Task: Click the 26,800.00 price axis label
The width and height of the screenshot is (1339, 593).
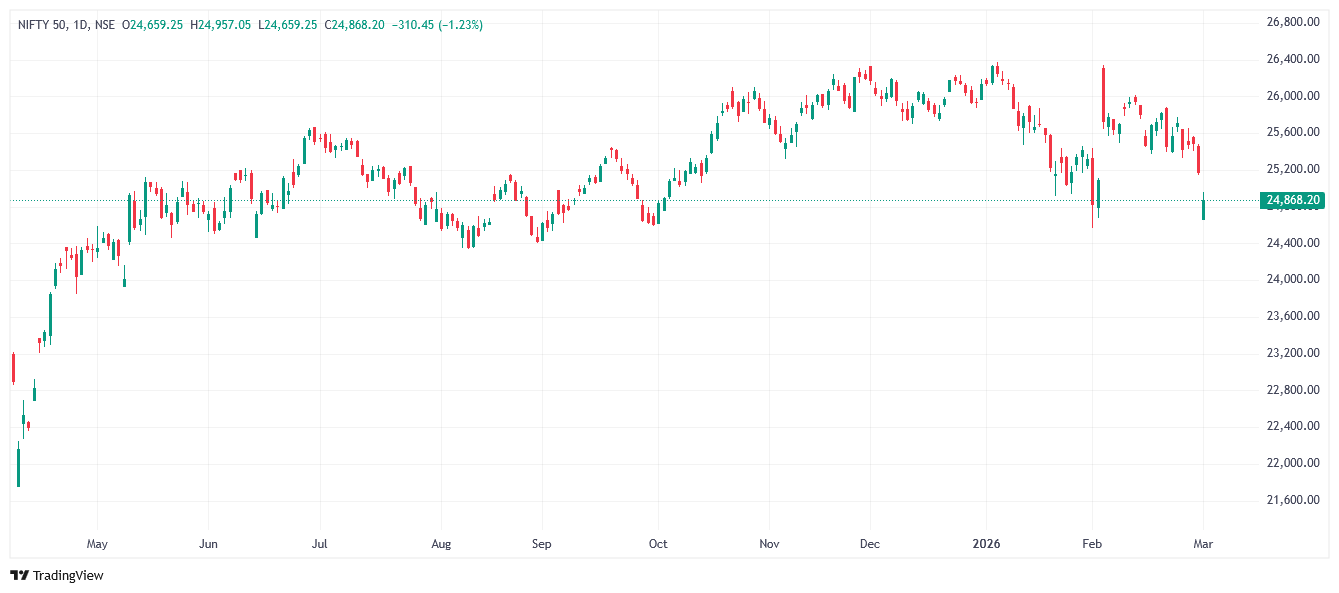Action: pos(1294,22)
